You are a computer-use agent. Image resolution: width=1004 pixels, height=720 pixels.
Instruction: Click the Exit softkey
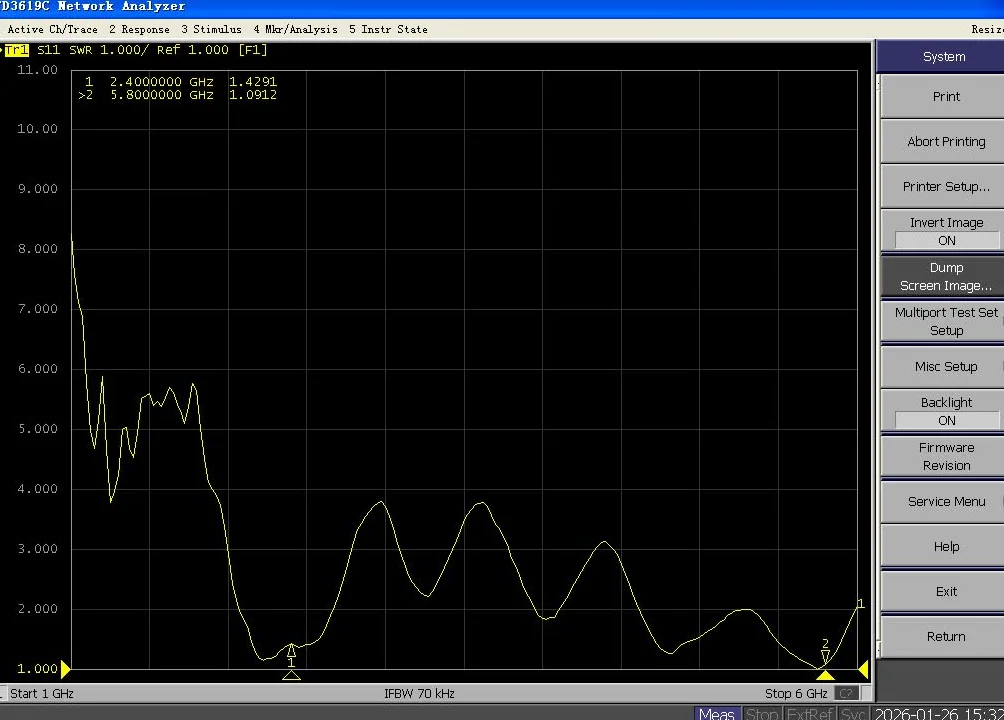(x=945, y=591)
